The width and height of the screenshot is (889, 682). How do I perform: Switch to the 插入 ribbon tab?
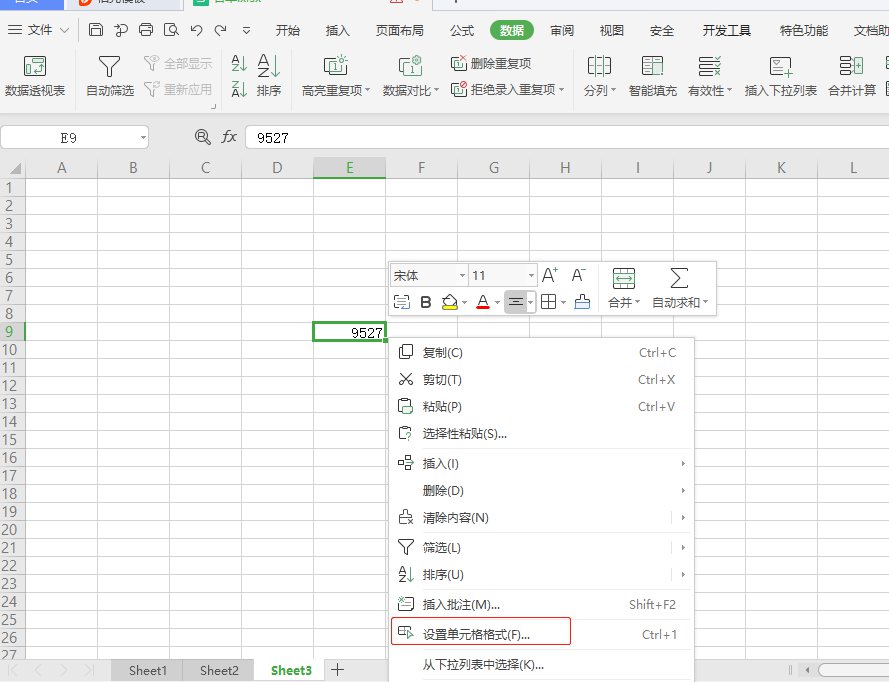coord(337,31)
